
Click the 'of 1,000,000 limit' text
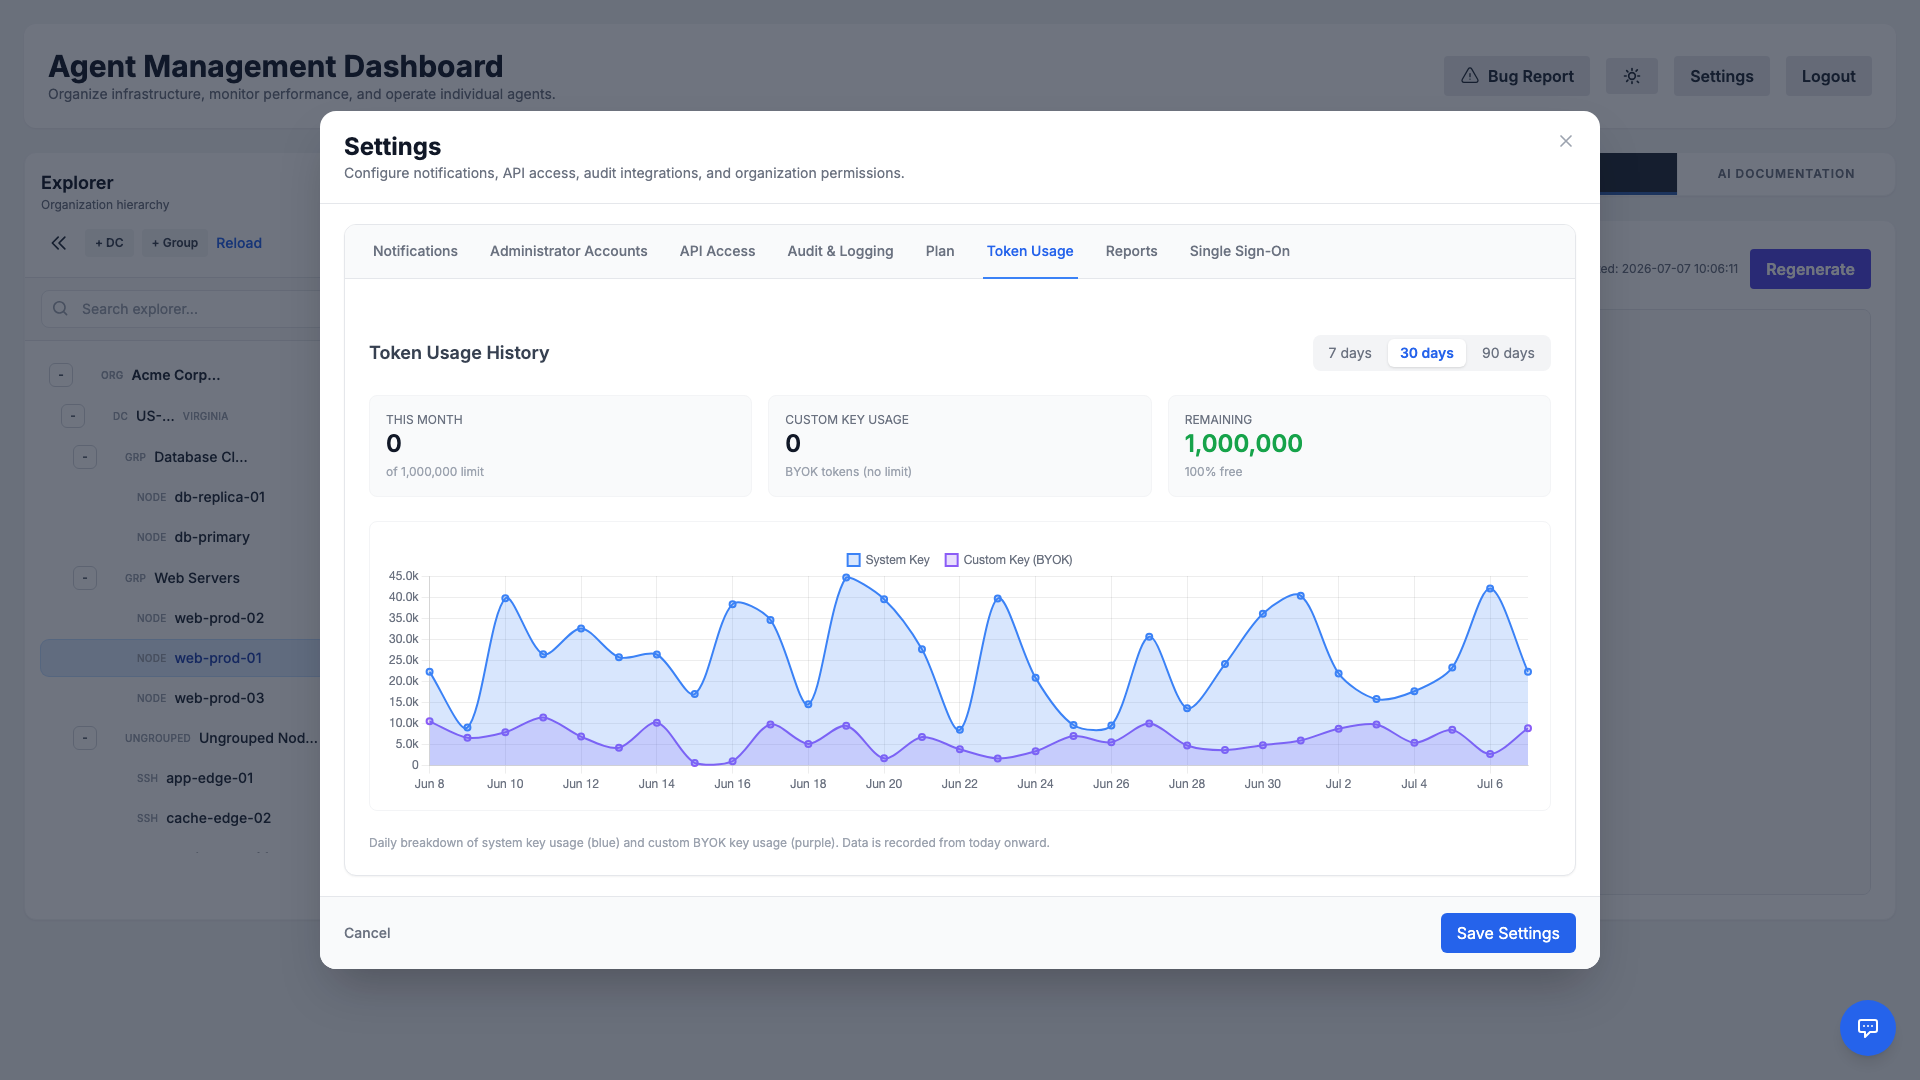click(x=435, y=472)
